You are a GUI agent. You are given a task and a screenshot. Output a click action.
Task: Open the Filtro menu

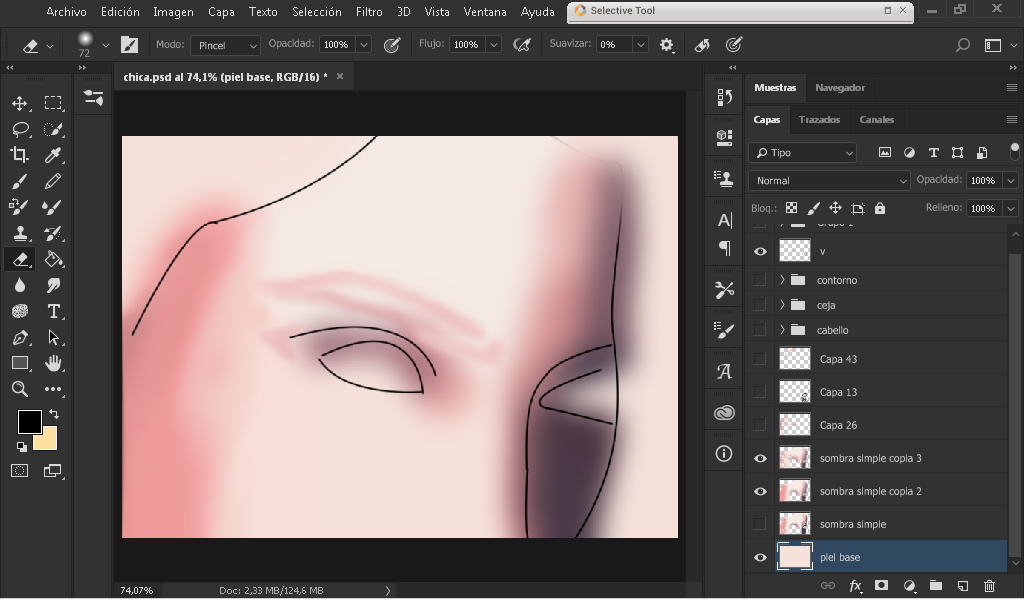tap(368, 12)
